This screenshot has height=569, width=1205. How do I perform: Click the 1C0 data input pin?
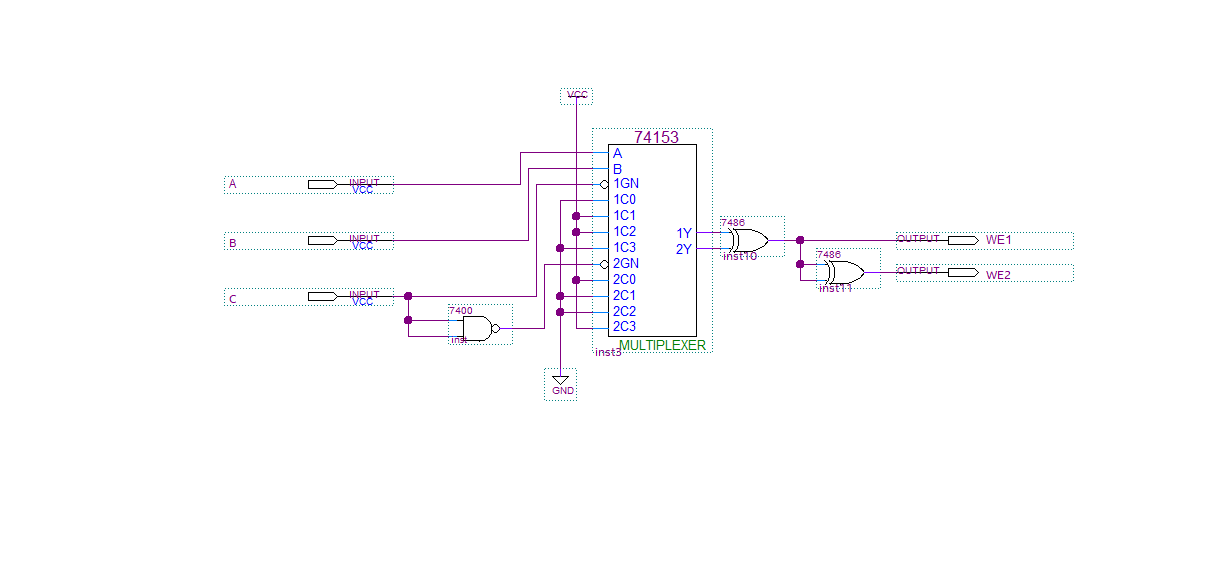pyautogui.click(x=625, y=200)
